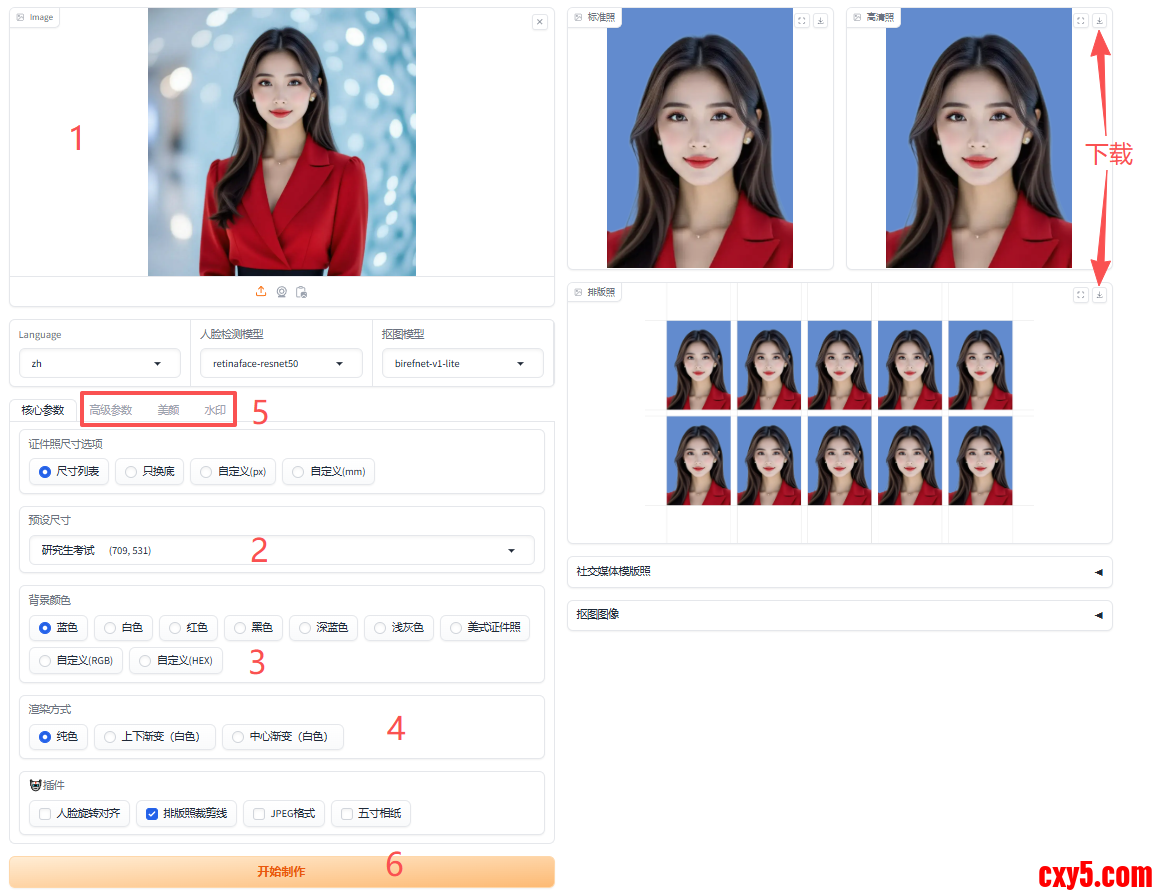View the 排版照 layout photo fullscreen
1157x895 pixels.
(x=1081, y=295)
